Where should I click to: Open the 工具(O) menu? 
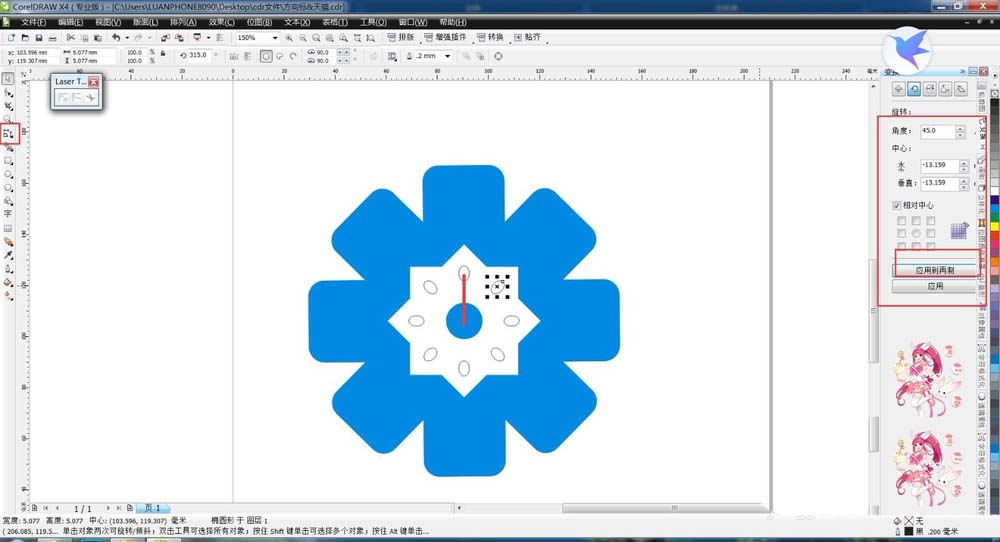click(x=373, y=22)
